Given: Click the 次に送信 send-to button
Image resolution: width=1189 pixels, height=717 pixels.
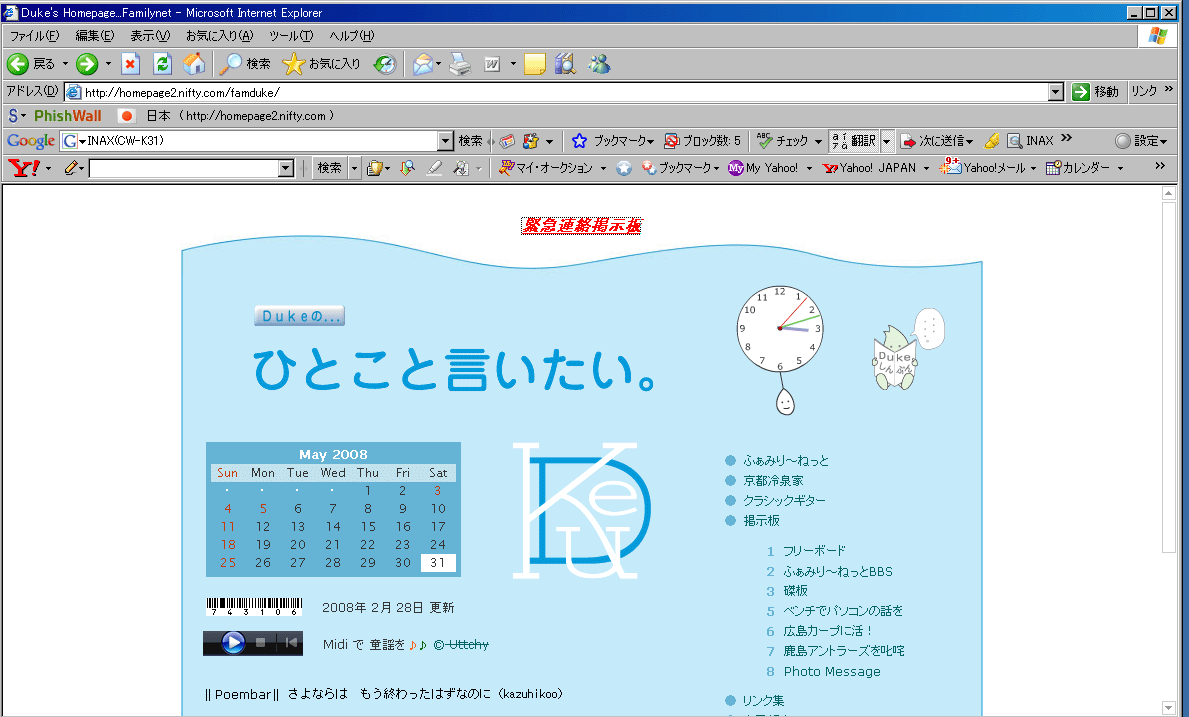Looking at the screenshot, I should pos(936,141).
